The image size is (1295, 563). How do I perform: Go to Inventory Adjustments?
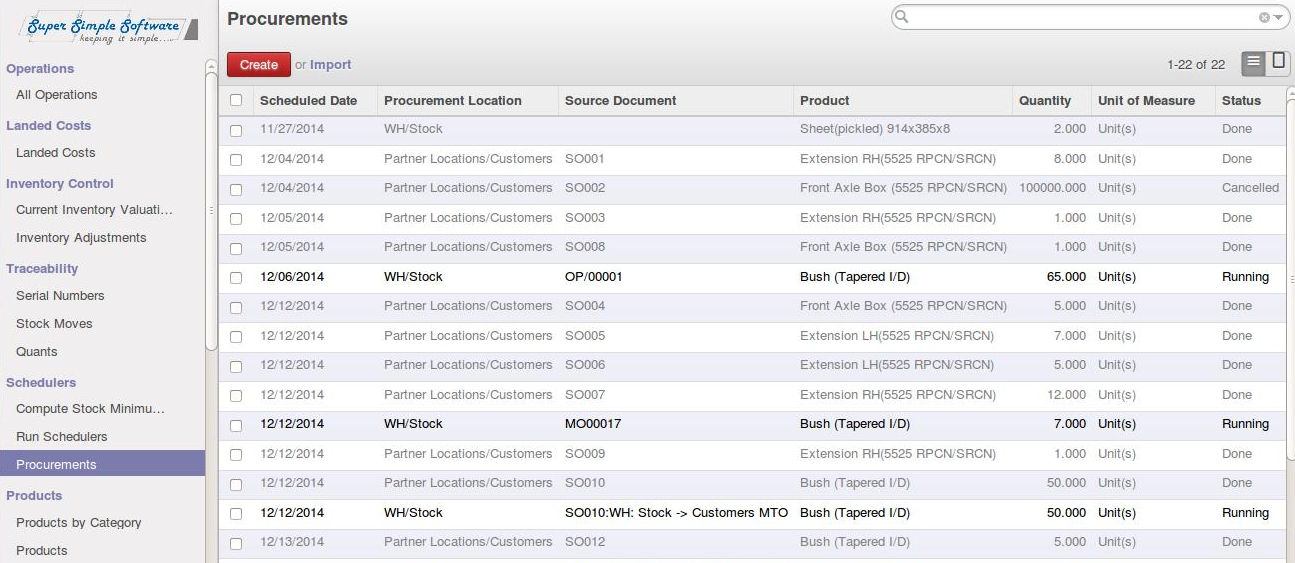click(x=81, y=238)
